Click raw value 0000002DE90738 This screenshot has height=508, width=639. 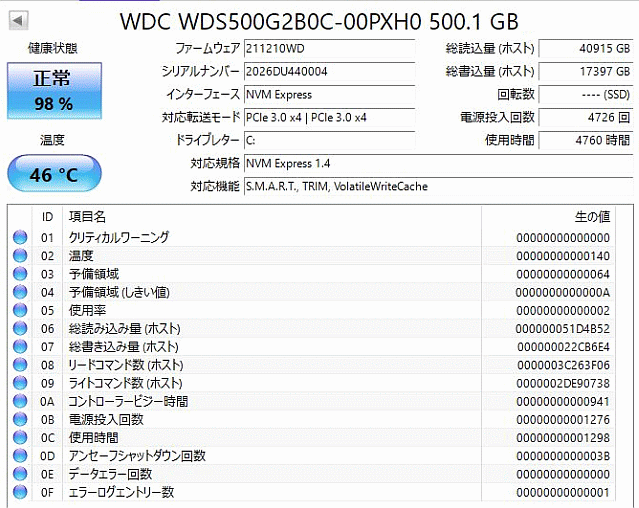(563, 384)
